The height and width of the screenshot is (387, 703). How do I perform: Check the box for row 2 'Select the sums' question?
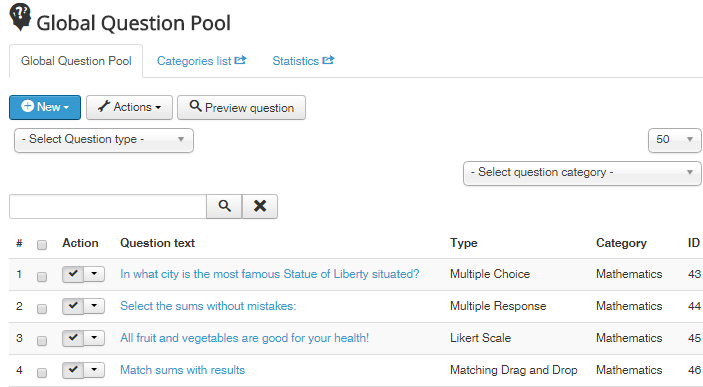tap(42, 309)
